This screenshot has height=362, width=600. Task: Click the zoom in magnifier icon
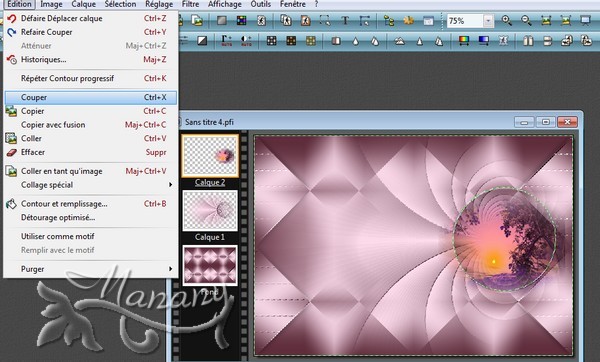[506, 20]
